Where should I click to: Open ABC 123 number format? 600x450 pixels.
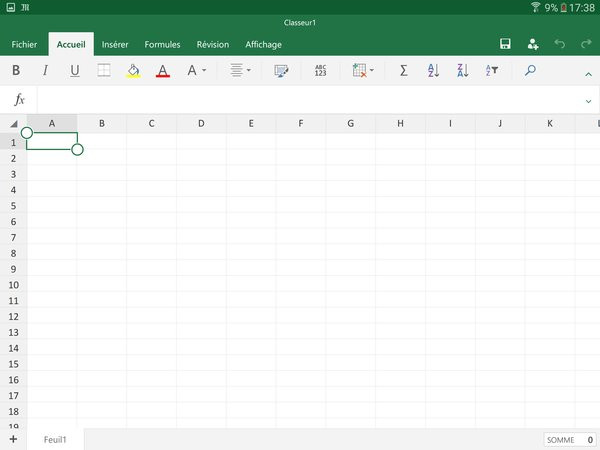(x=320, y=70)
